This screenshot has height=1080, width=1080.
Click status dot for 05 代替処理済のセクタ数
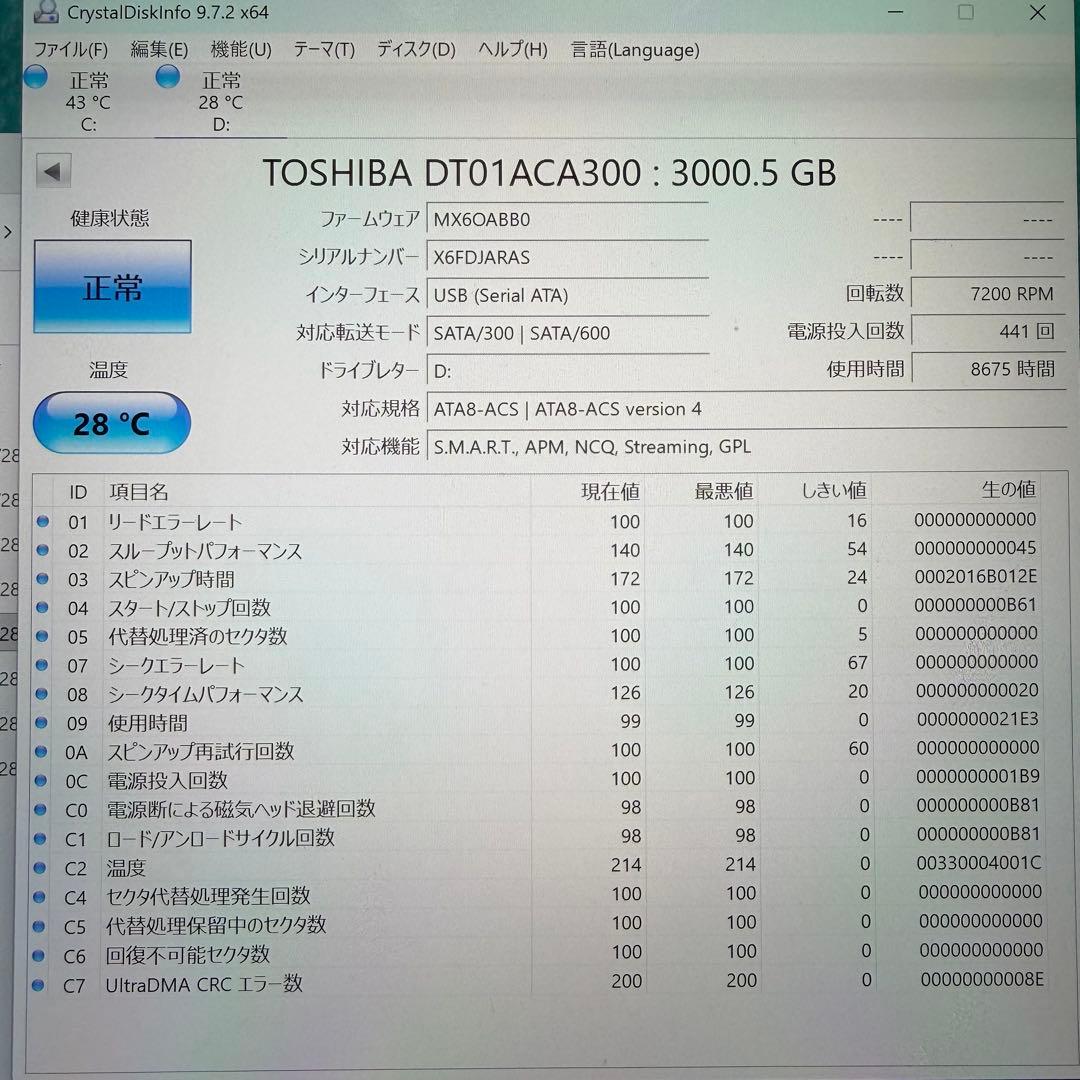42,636
